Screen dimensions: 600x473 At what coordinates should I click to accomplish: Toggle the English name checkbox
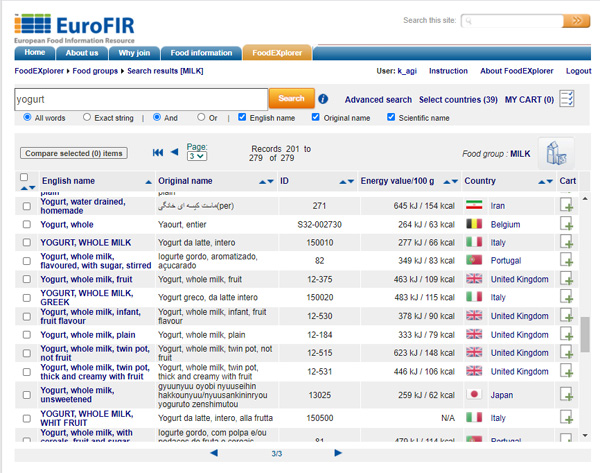[x=242, y=117]
